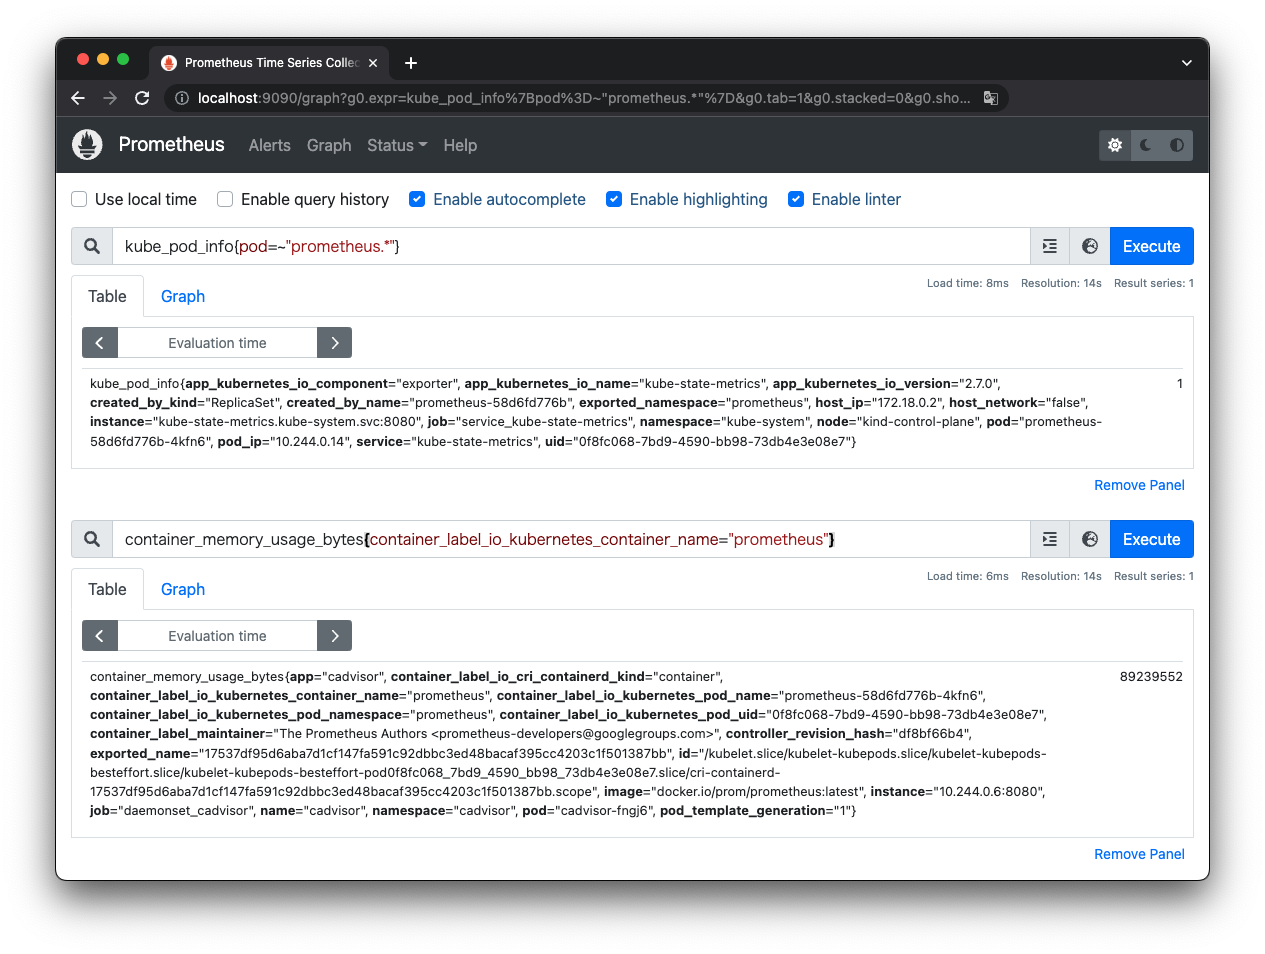Go forward in browser history
Image resolution: width=1265 pixels, height=954 pixels.
[110, 98]
